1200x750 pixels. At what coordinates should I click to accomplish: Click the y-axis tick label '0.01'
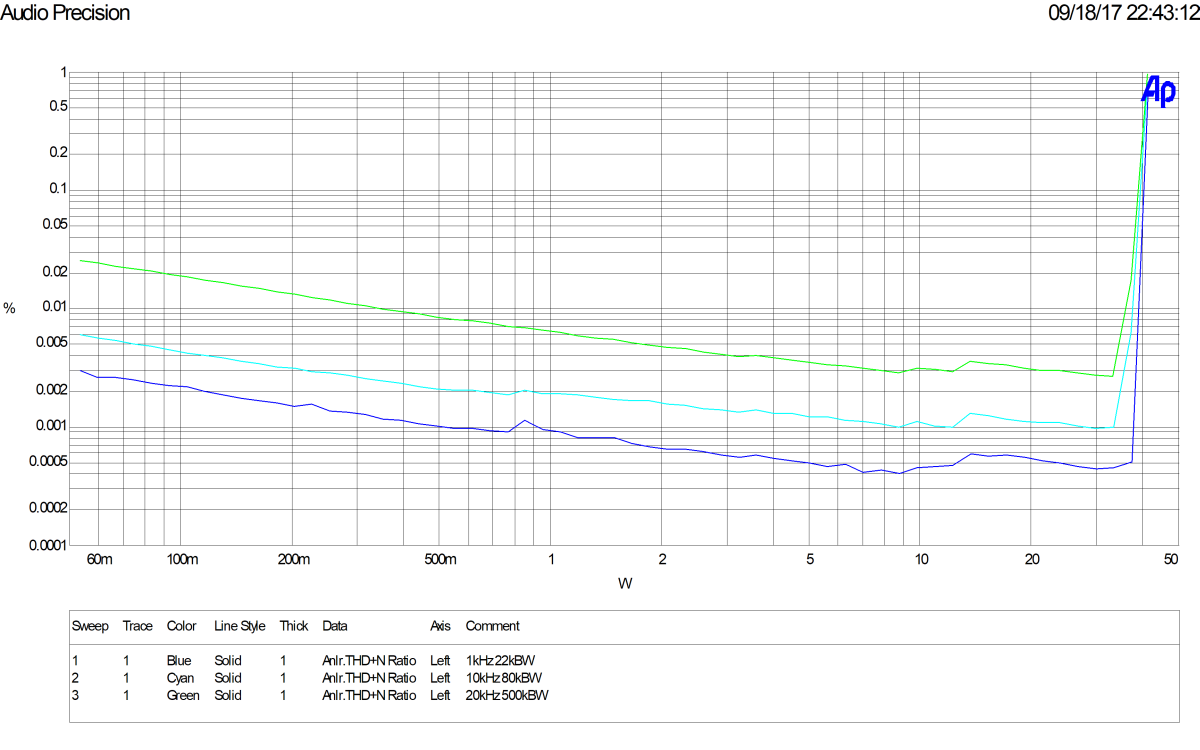click(53, 307)
